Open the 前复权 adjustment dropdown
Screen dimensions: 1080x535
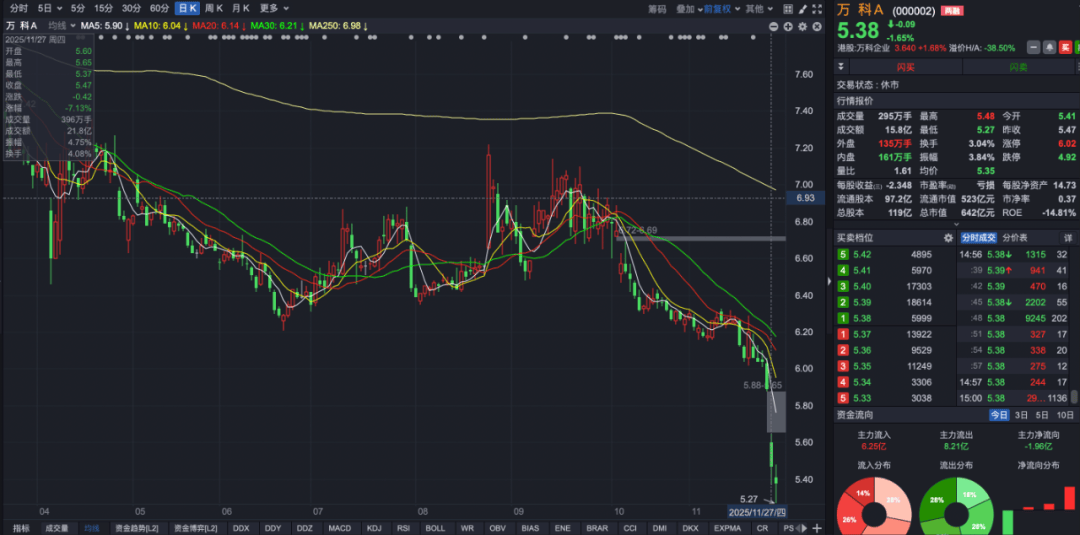(719, 8)
